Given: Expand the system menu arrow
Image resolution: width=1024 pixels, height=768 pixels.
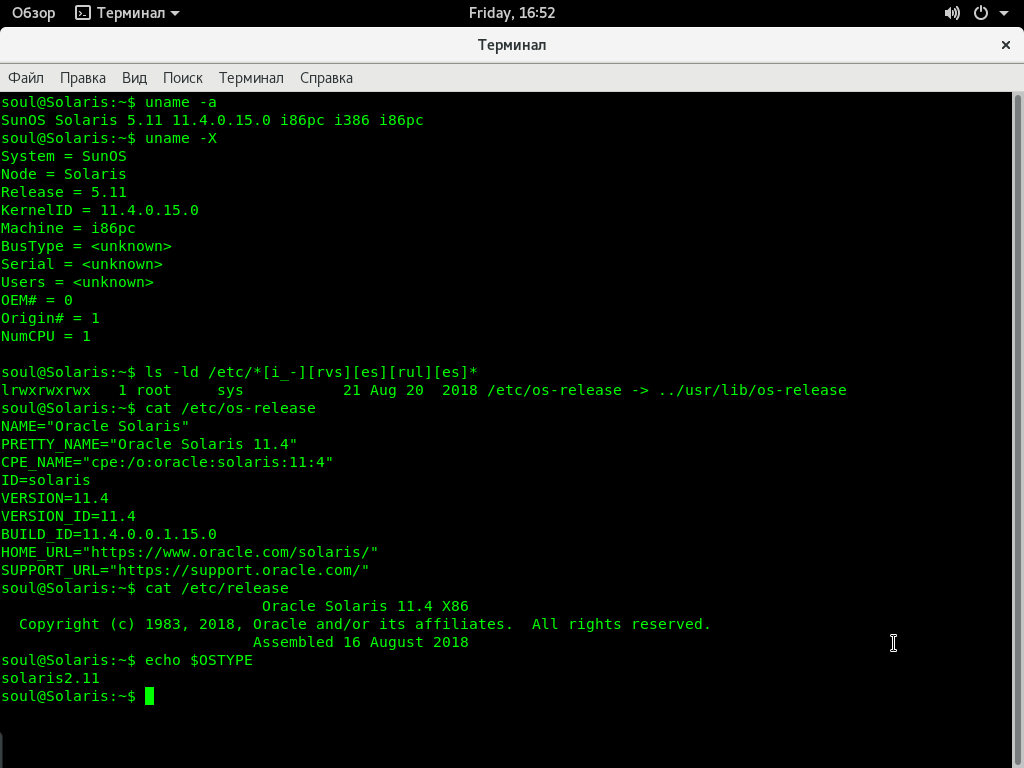Looking at the screenshot, I should [x=1004, y=13].
